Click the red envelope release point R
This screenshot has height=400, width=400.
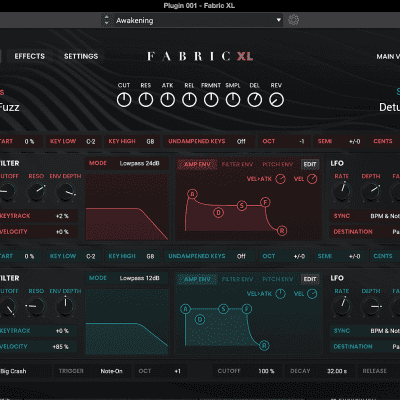282,230
